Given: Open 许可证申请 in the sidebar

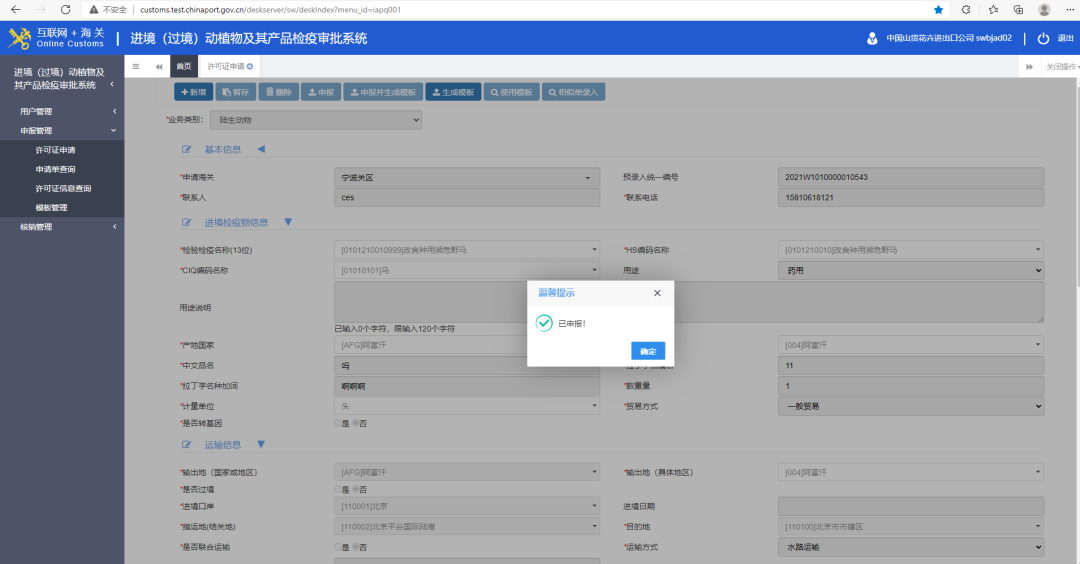Looking at the screenshot, I should click(x=56, y=150).
